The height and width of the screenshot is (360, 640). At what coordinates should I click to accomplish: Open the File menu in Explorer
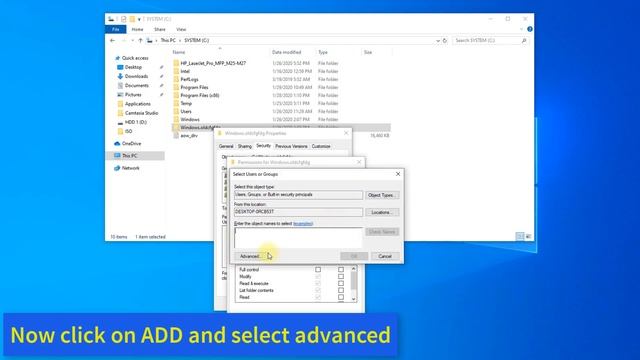coord(116,29)
